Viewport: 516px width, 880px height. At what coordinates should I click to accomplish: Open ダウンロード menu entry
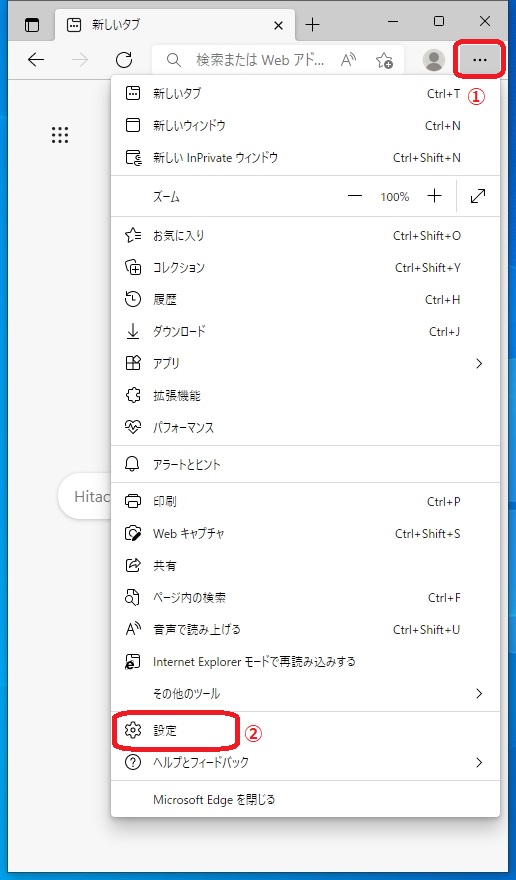[x=305, y=332]
